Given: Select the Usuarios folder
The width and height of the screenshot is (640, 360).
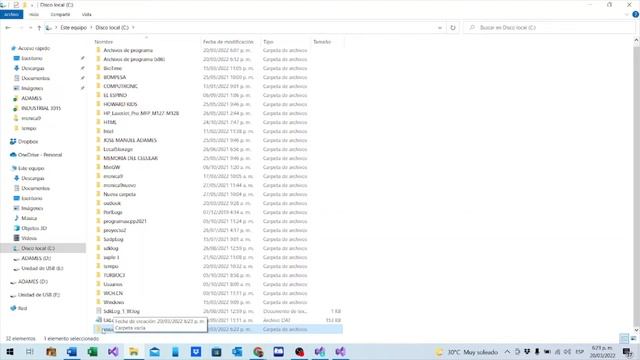Looking at the screenshot, I should [113, 284].
